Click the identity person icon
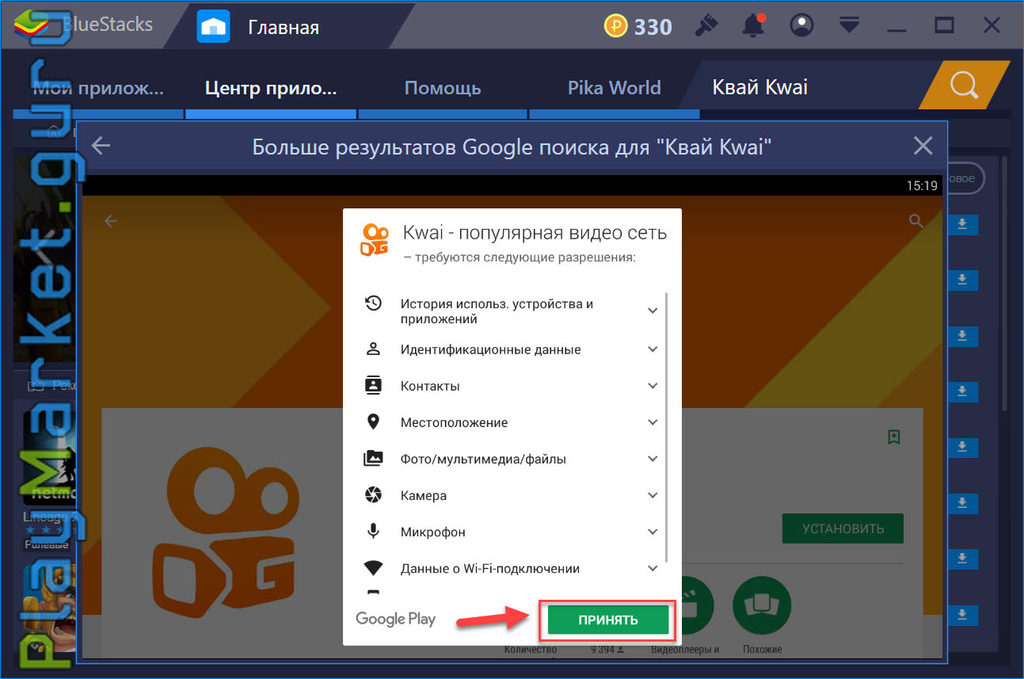This screenshot has width=1024, height=679. pos(373,349)
